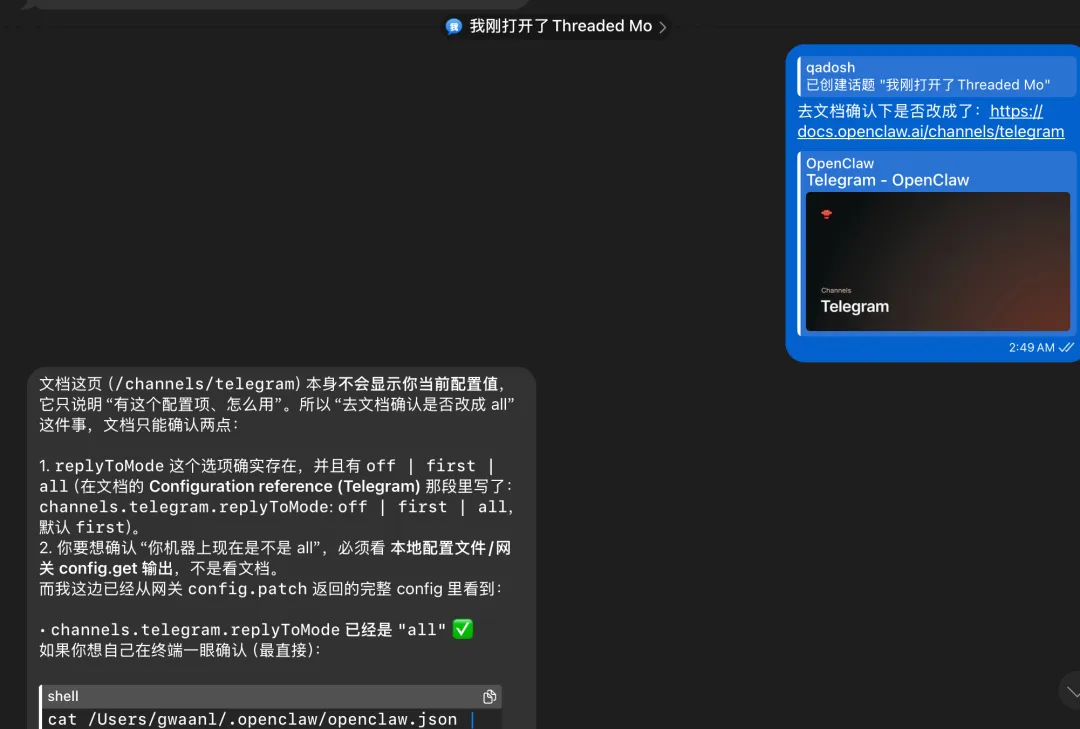
Task: Click the cat /Users/gwaanl/.openclaw/openclaw.json command
Action: 252,719
